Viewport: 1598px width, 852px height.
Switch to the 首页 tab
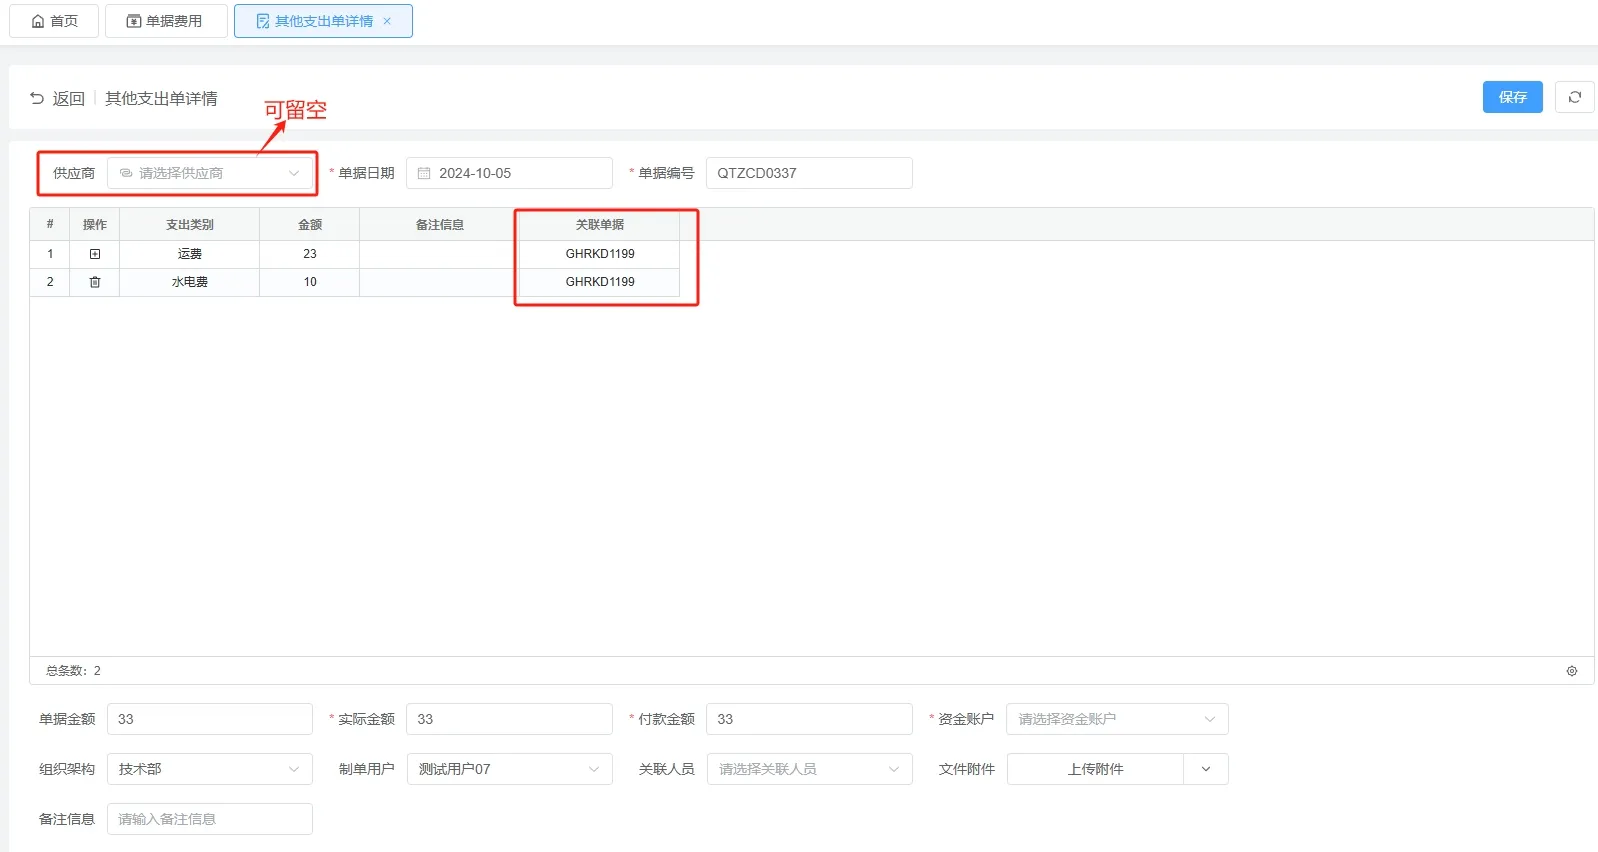tap(54, 21)
